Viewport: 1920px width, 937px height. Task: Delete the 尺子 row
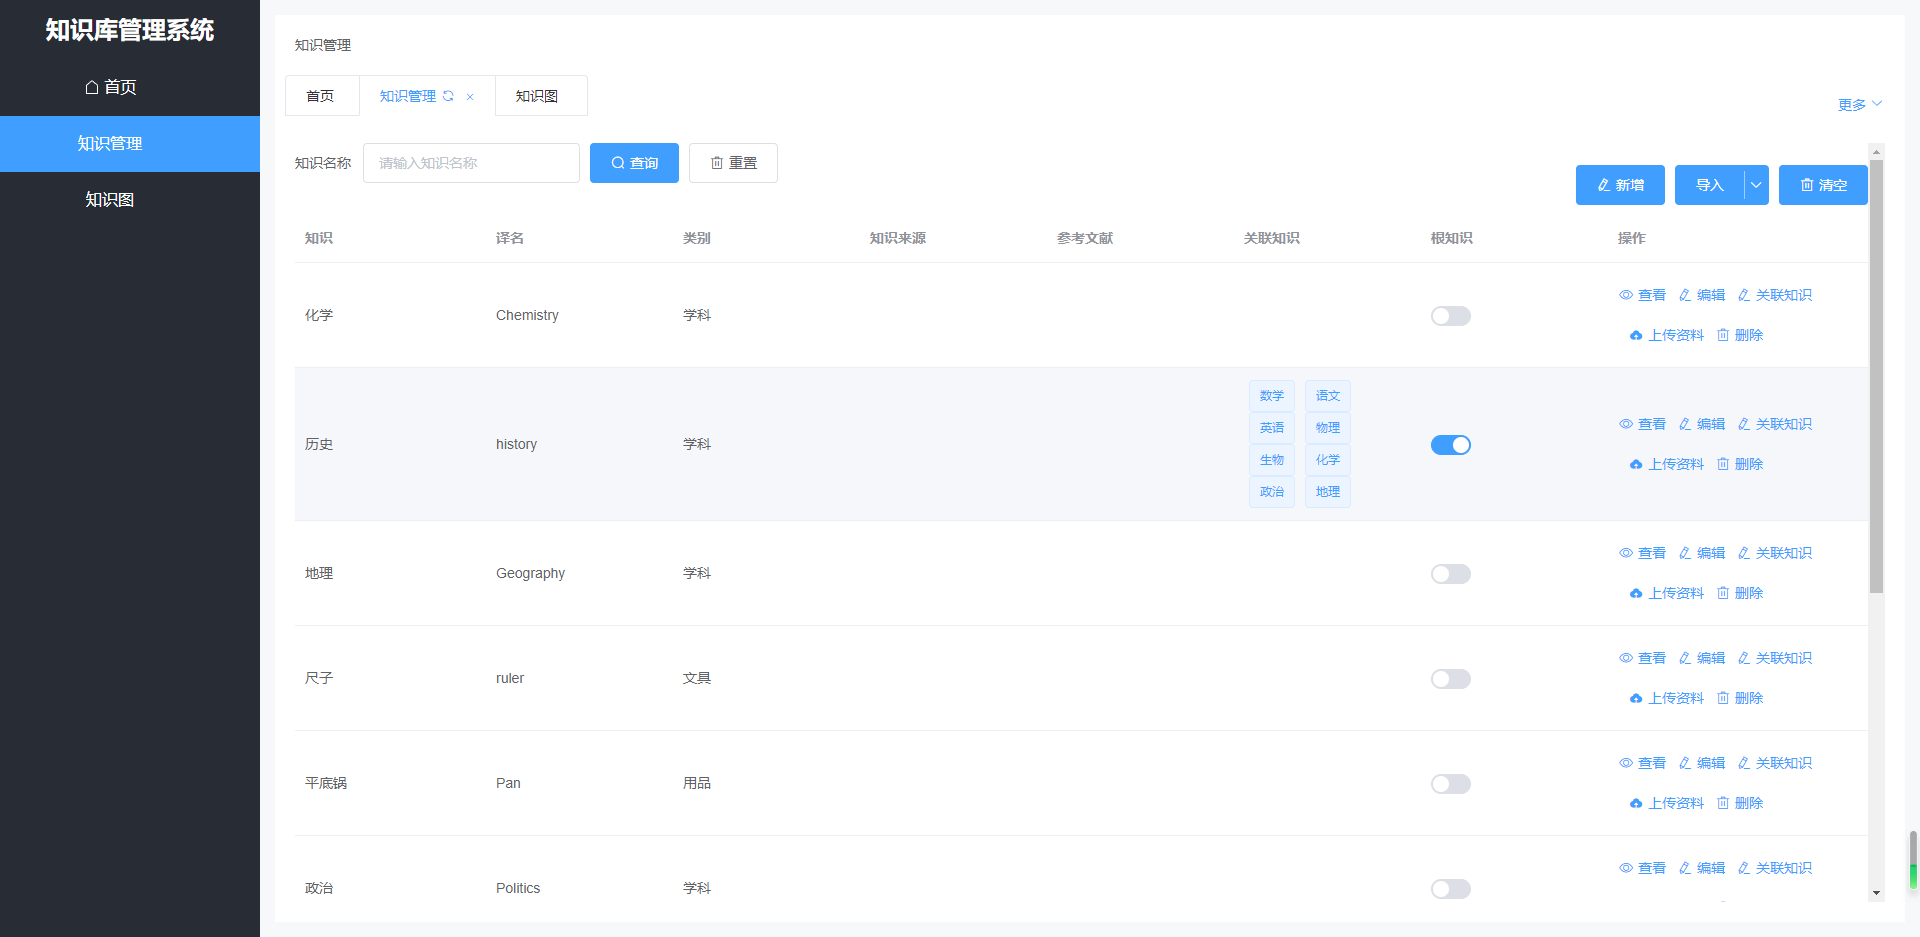coord(1740,698)
